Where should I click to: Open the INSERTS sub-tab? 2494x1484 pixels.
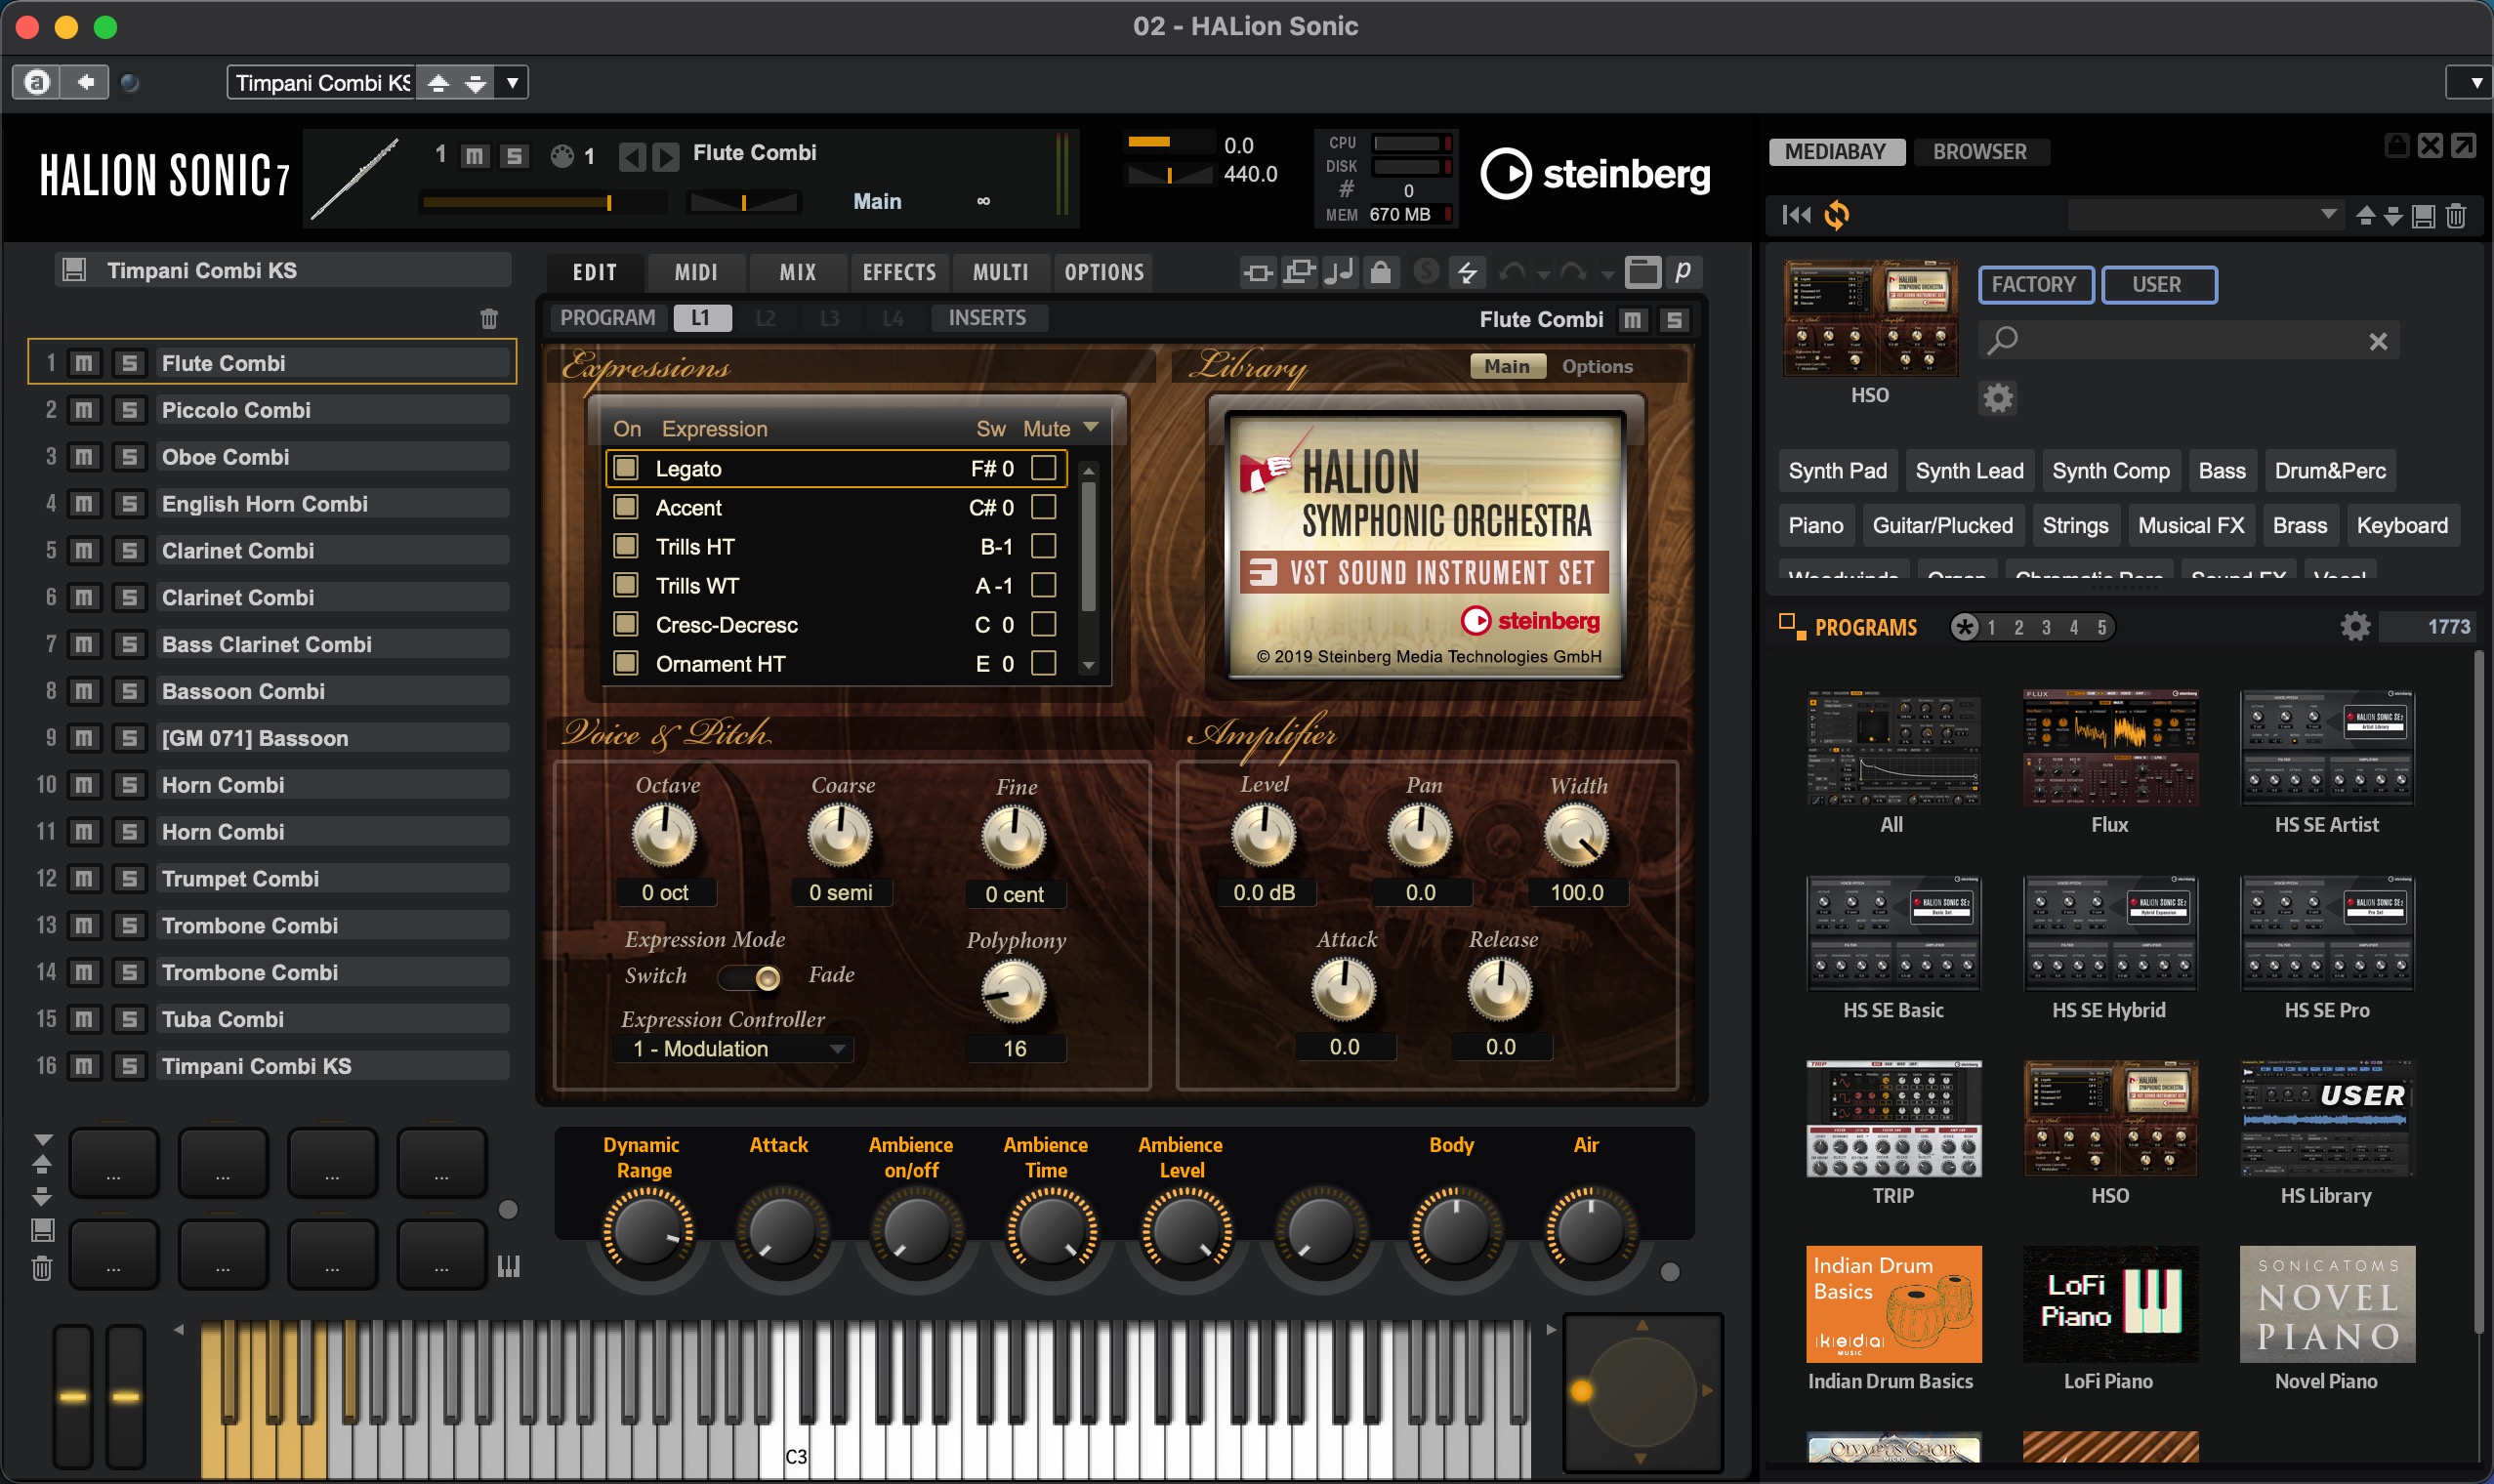point(987,318)
